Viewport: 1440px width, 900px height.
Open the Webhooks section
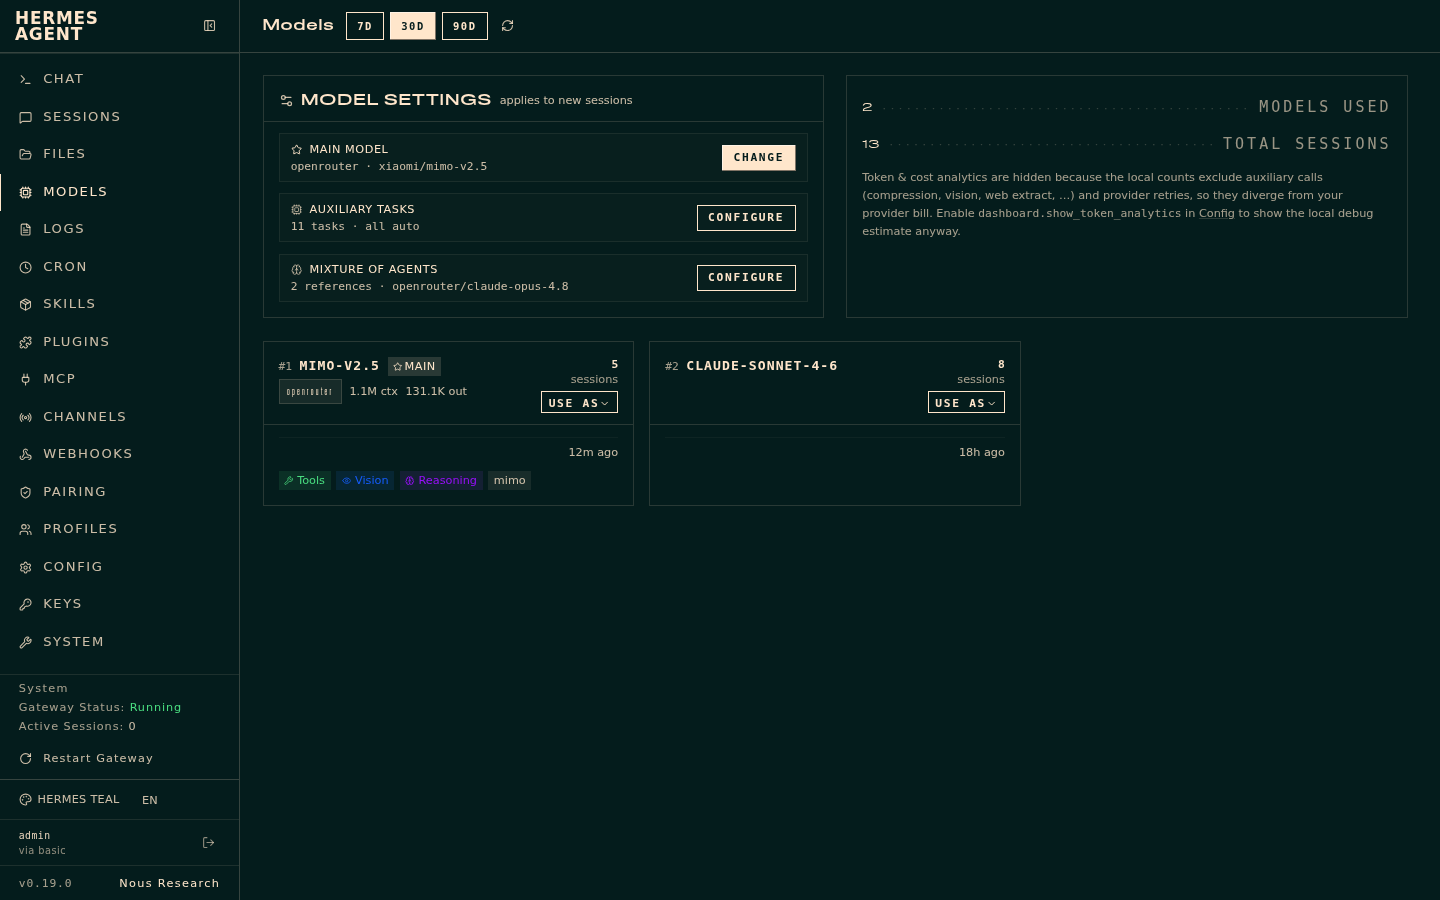click(x=120, y=454)
